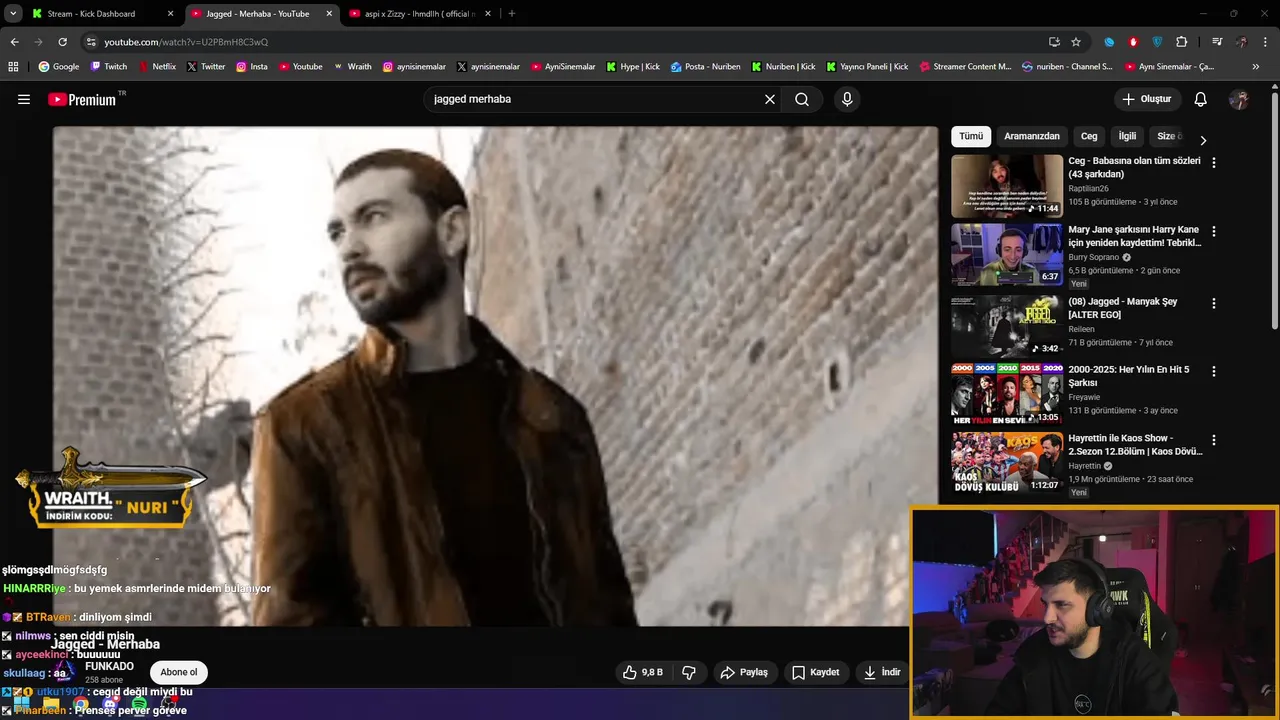Open the Chrome icon on the taskbar
The width and height of the screenshot is (1280, 720).
coord(80,704)
